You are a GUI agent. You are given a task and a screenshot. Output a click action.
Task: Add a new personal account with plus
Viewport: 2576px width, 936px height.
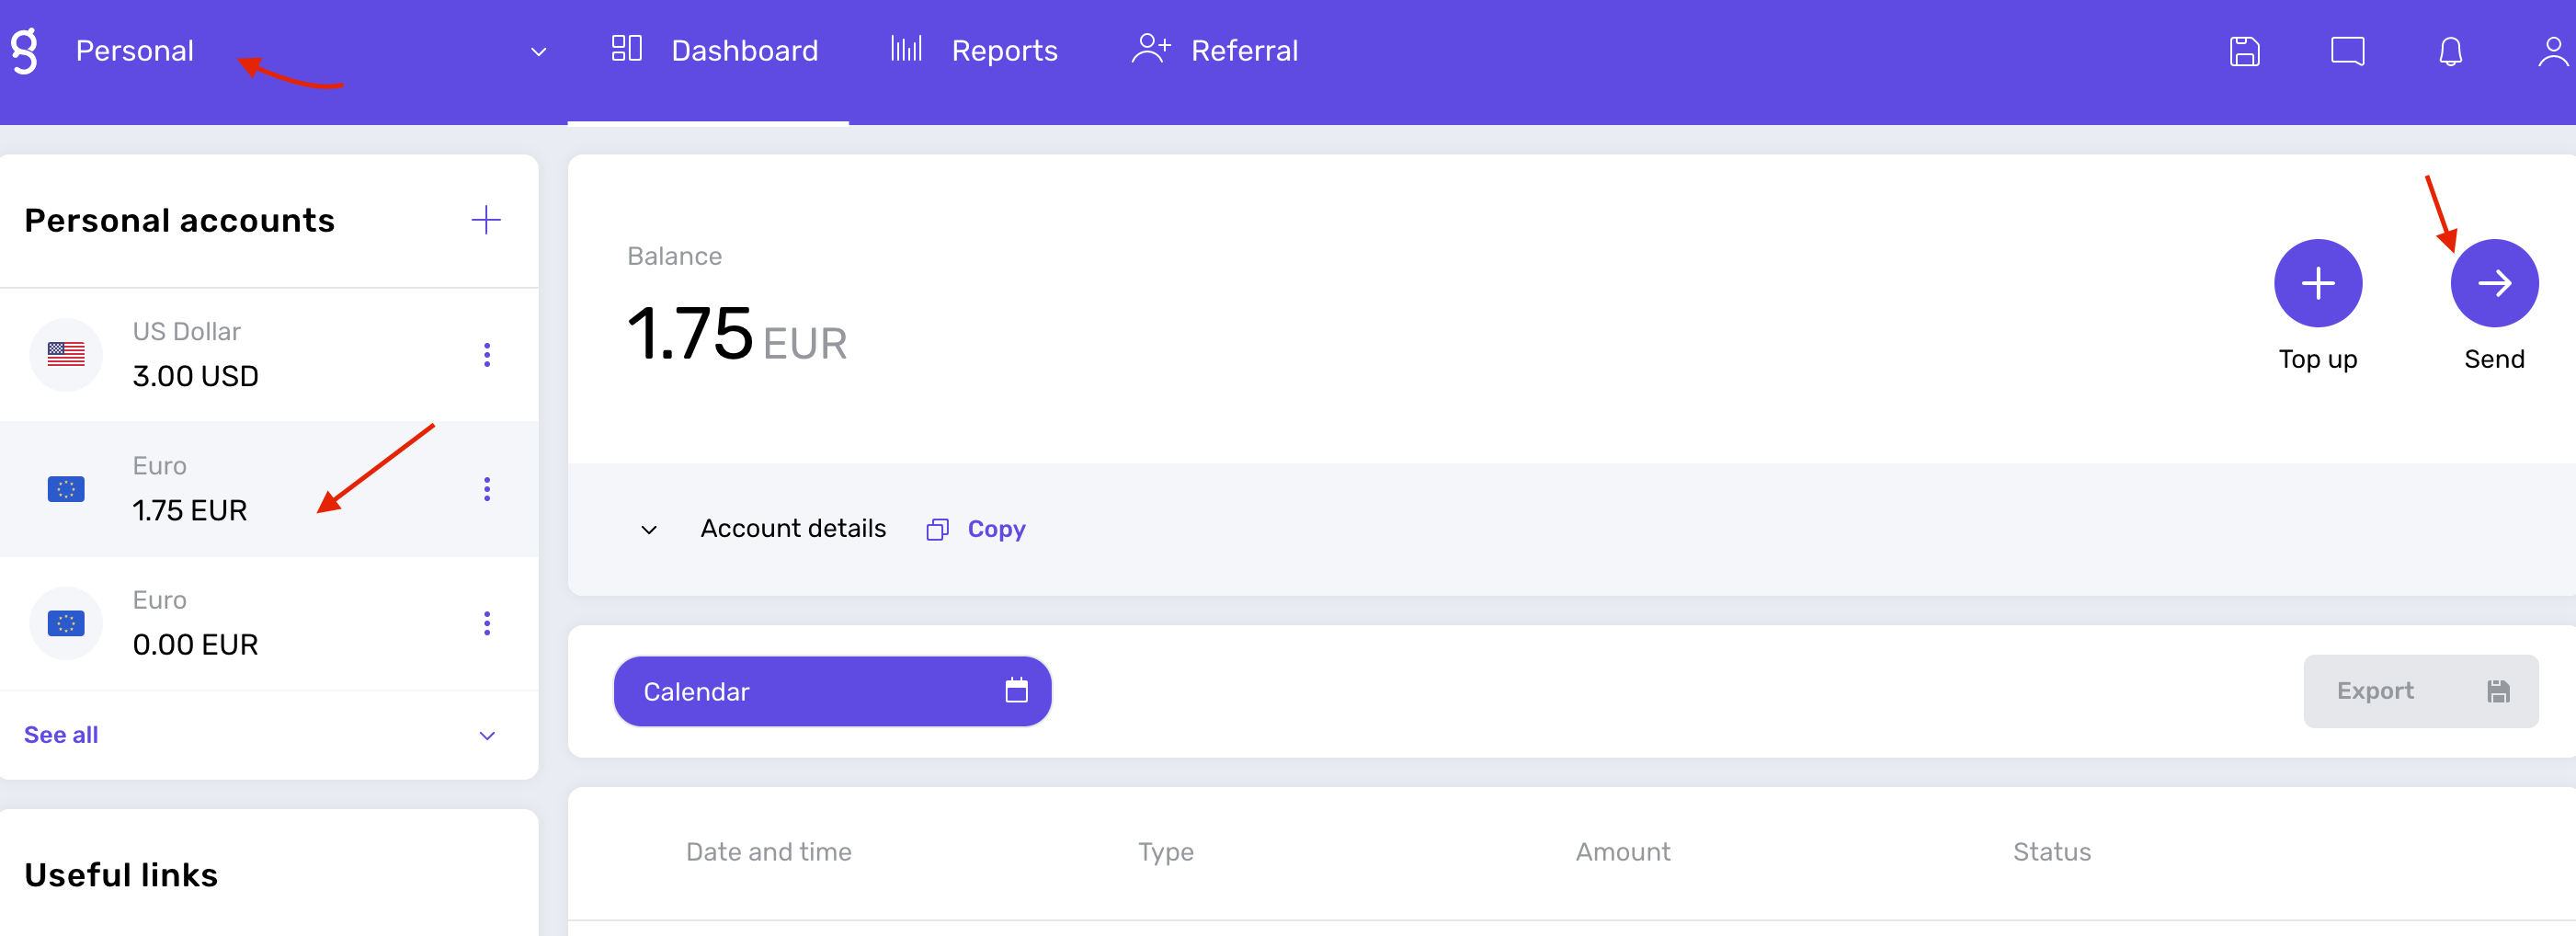pyautogui.click(x=486, y=220)
